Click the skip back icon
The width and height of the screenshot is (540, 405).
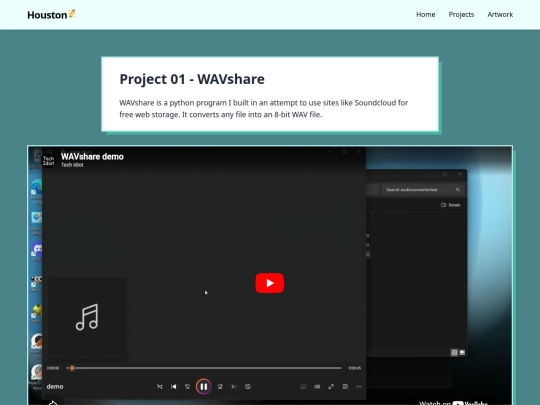pyautogui.click(x=187, y=386)
